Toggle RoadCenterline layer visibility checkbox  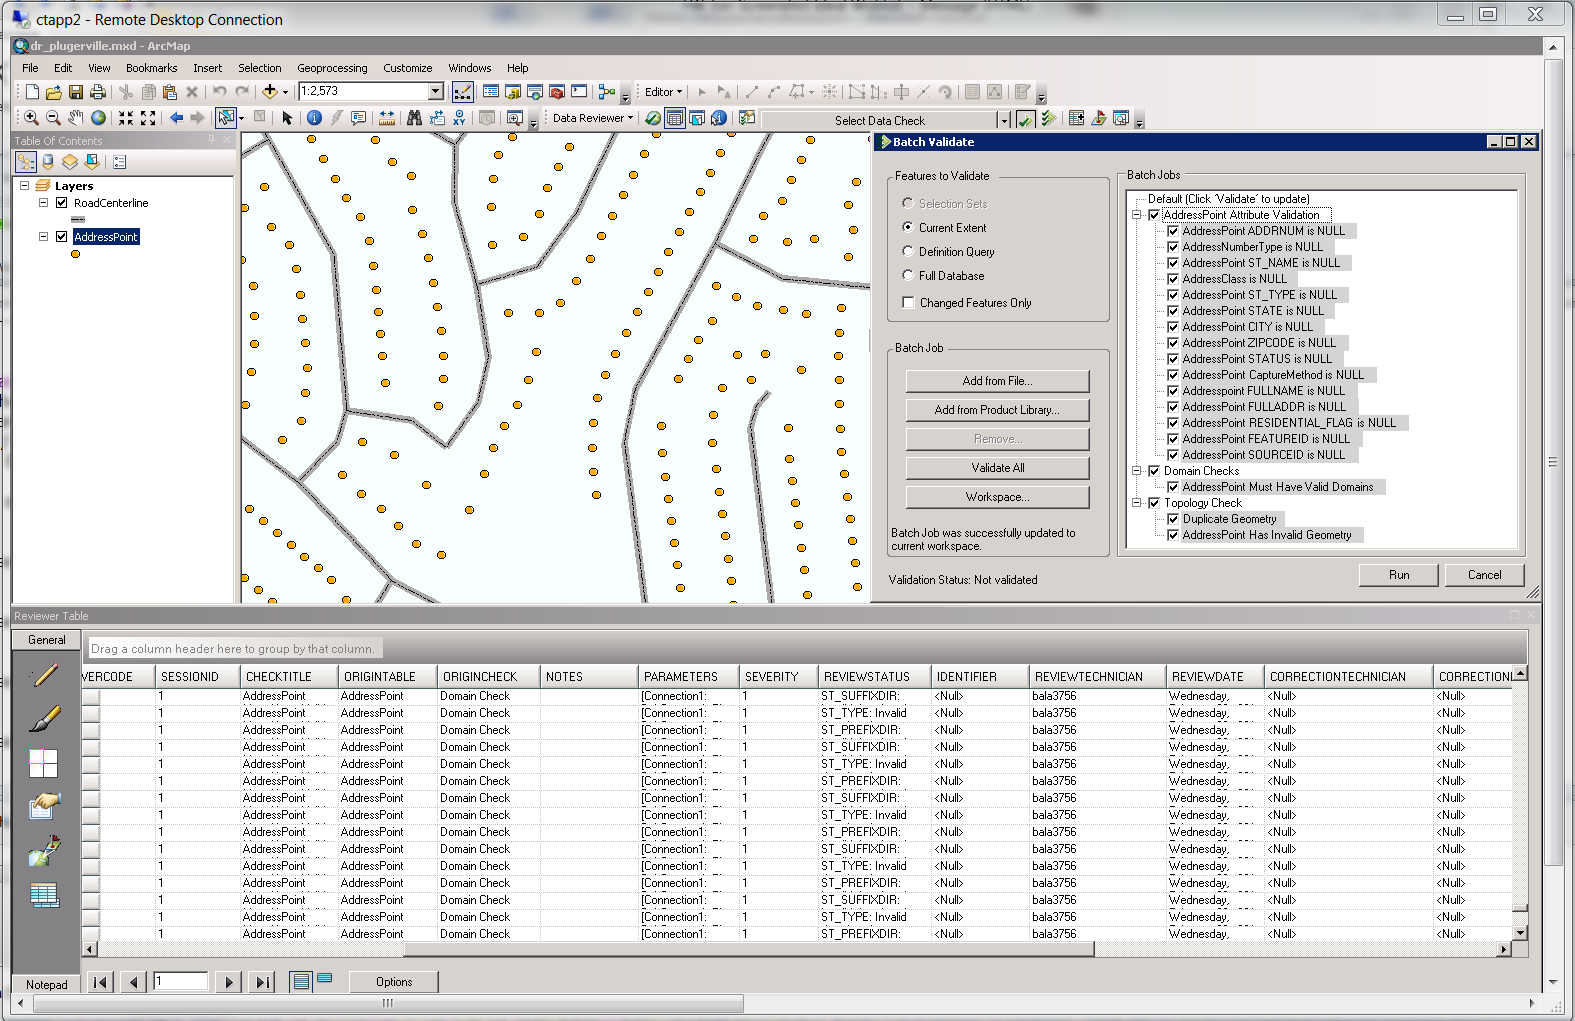pos(62,203)
